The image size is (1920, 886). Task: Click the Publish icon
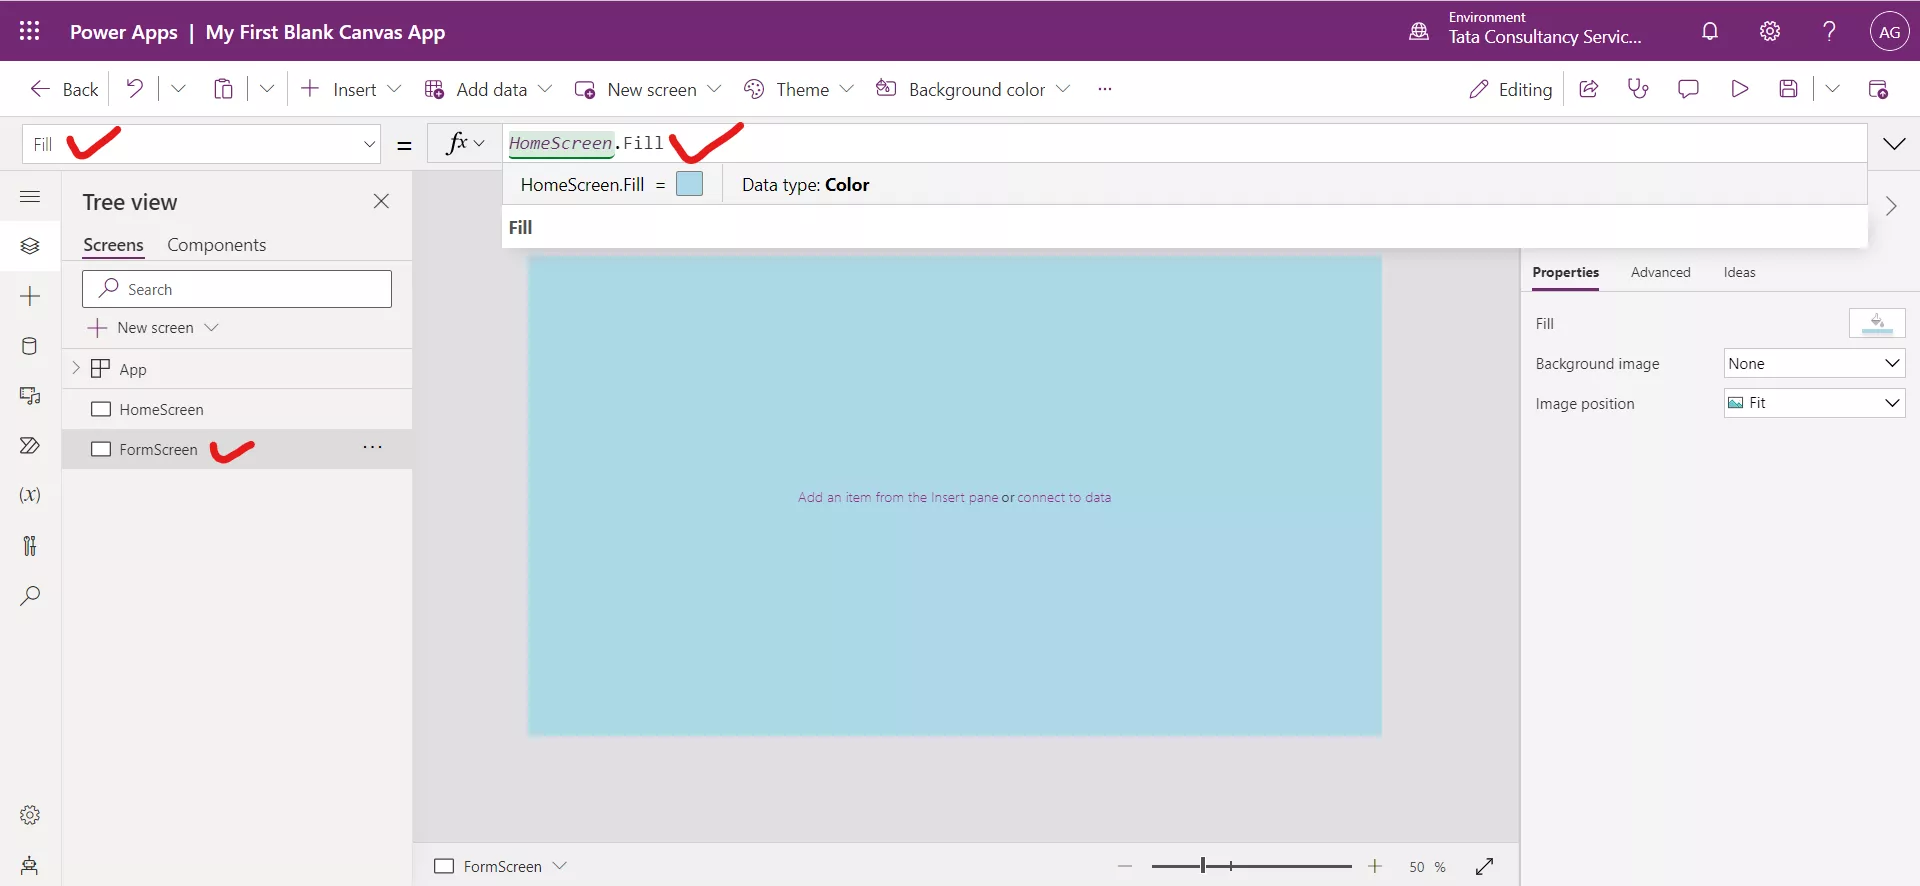pos(1878,89)
